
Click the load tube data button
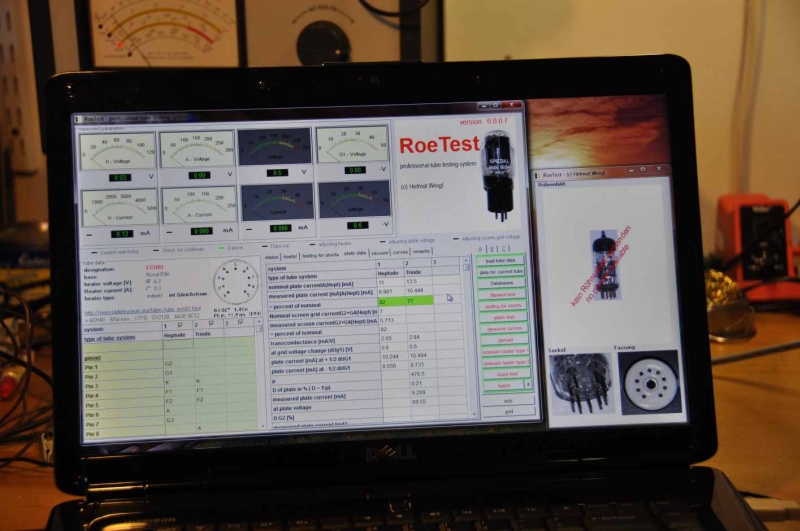point(500,261)
